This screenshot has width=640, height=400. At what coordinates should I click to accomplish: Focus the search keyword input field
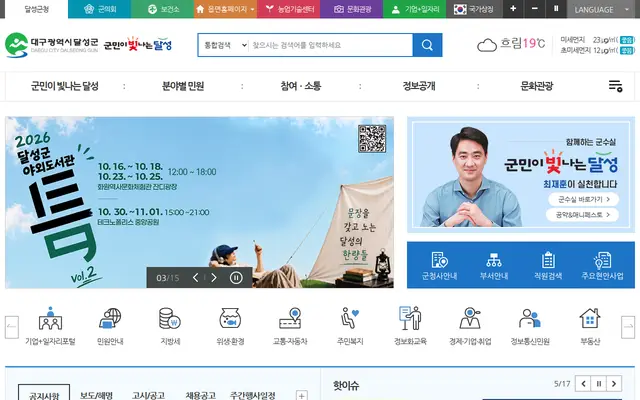tap(331, 45)
